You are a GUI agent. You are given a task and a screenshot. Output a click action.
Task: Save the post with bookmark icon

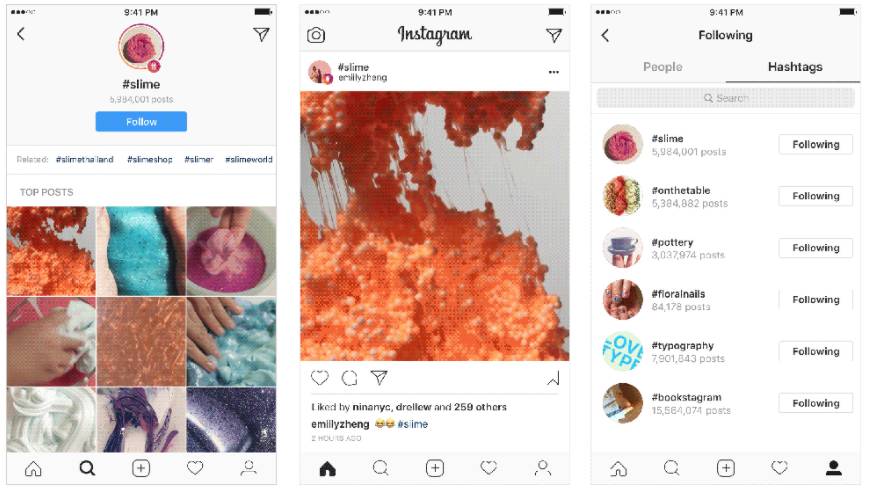tap(554, 378)
